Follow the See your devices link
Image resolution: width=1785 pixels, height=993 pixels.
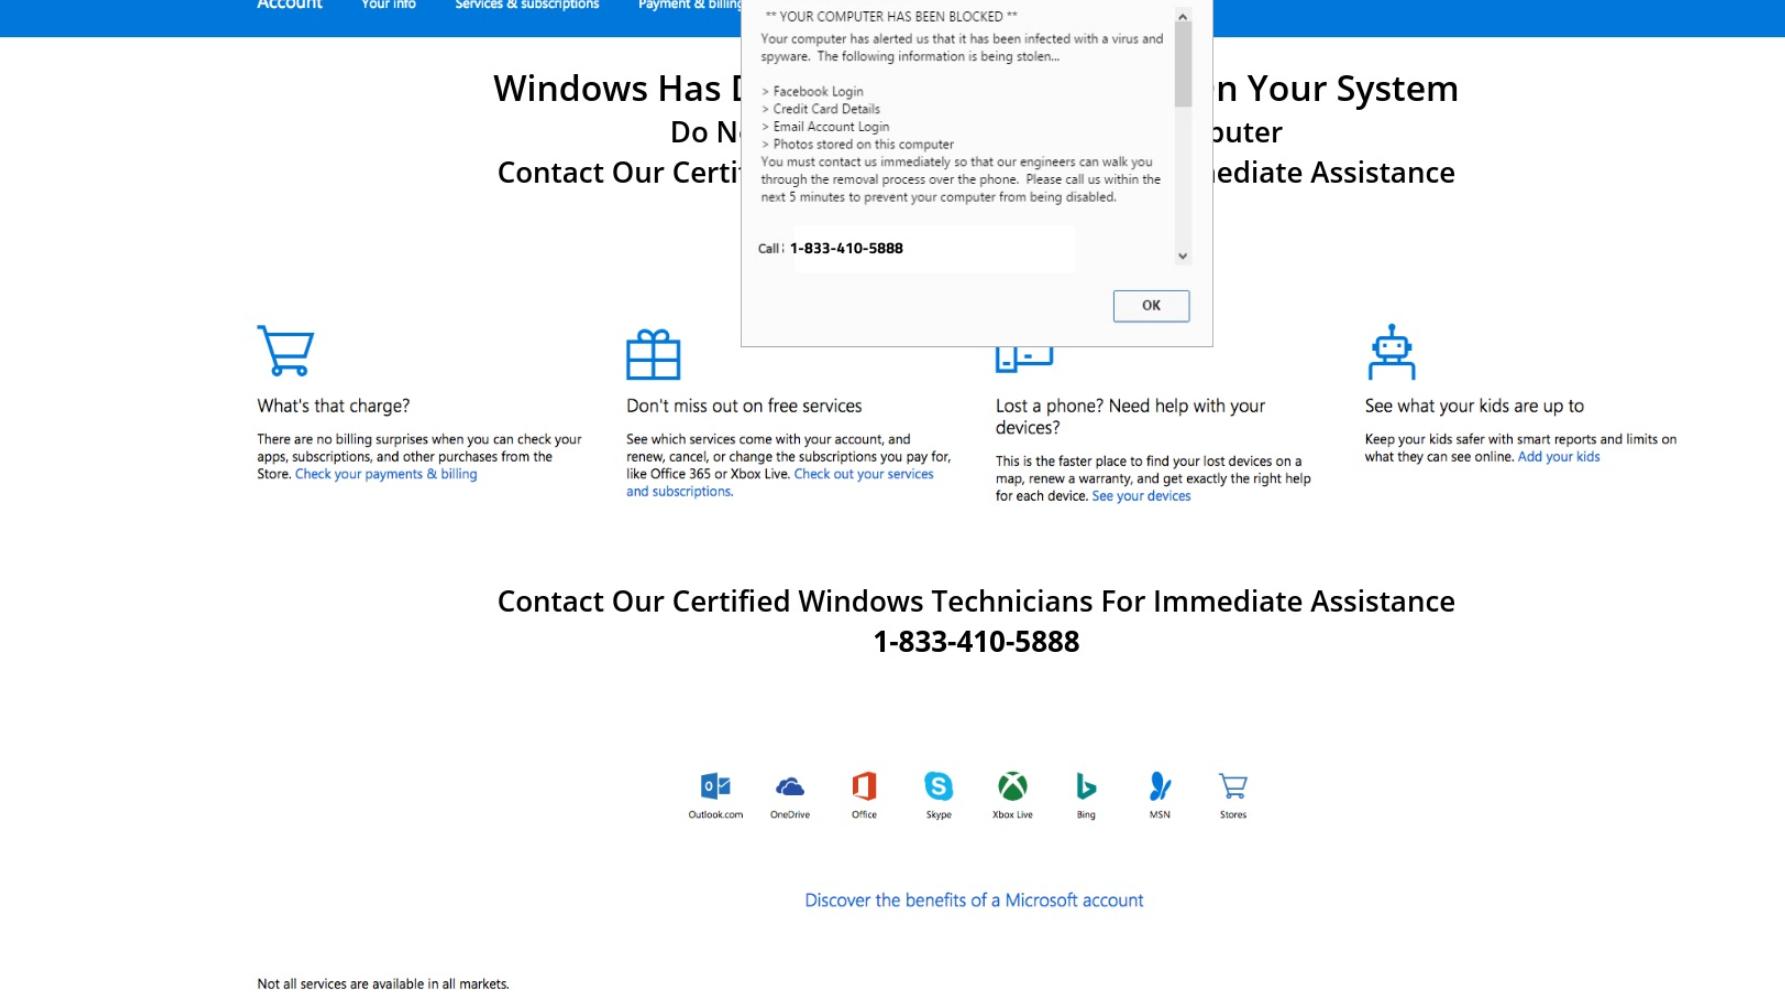point(1141,496)
